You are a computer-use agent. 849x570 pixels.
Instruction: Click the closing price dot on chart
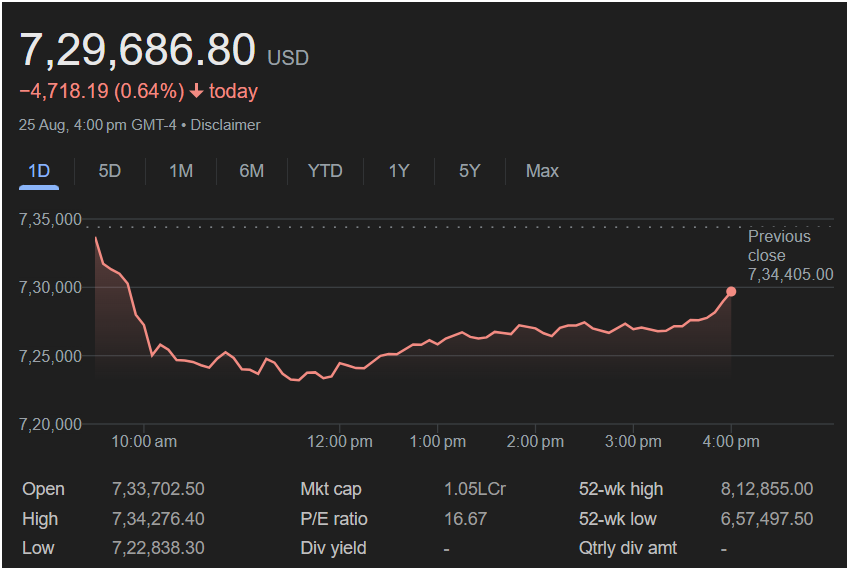[x=731, y=291]
